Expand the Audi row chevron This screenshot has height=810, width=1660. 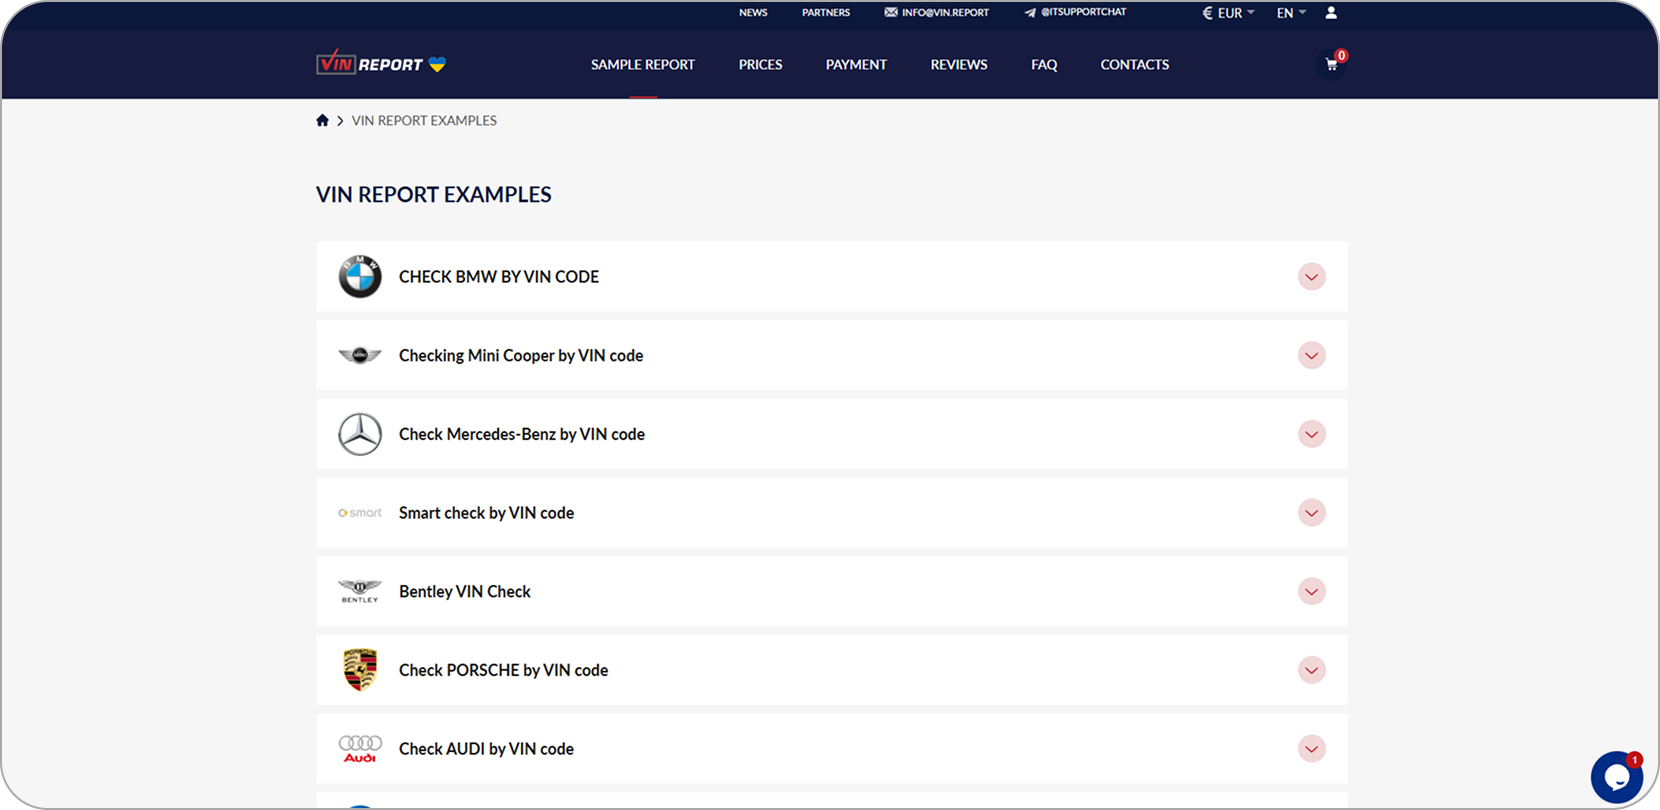tap(1312, 749)
